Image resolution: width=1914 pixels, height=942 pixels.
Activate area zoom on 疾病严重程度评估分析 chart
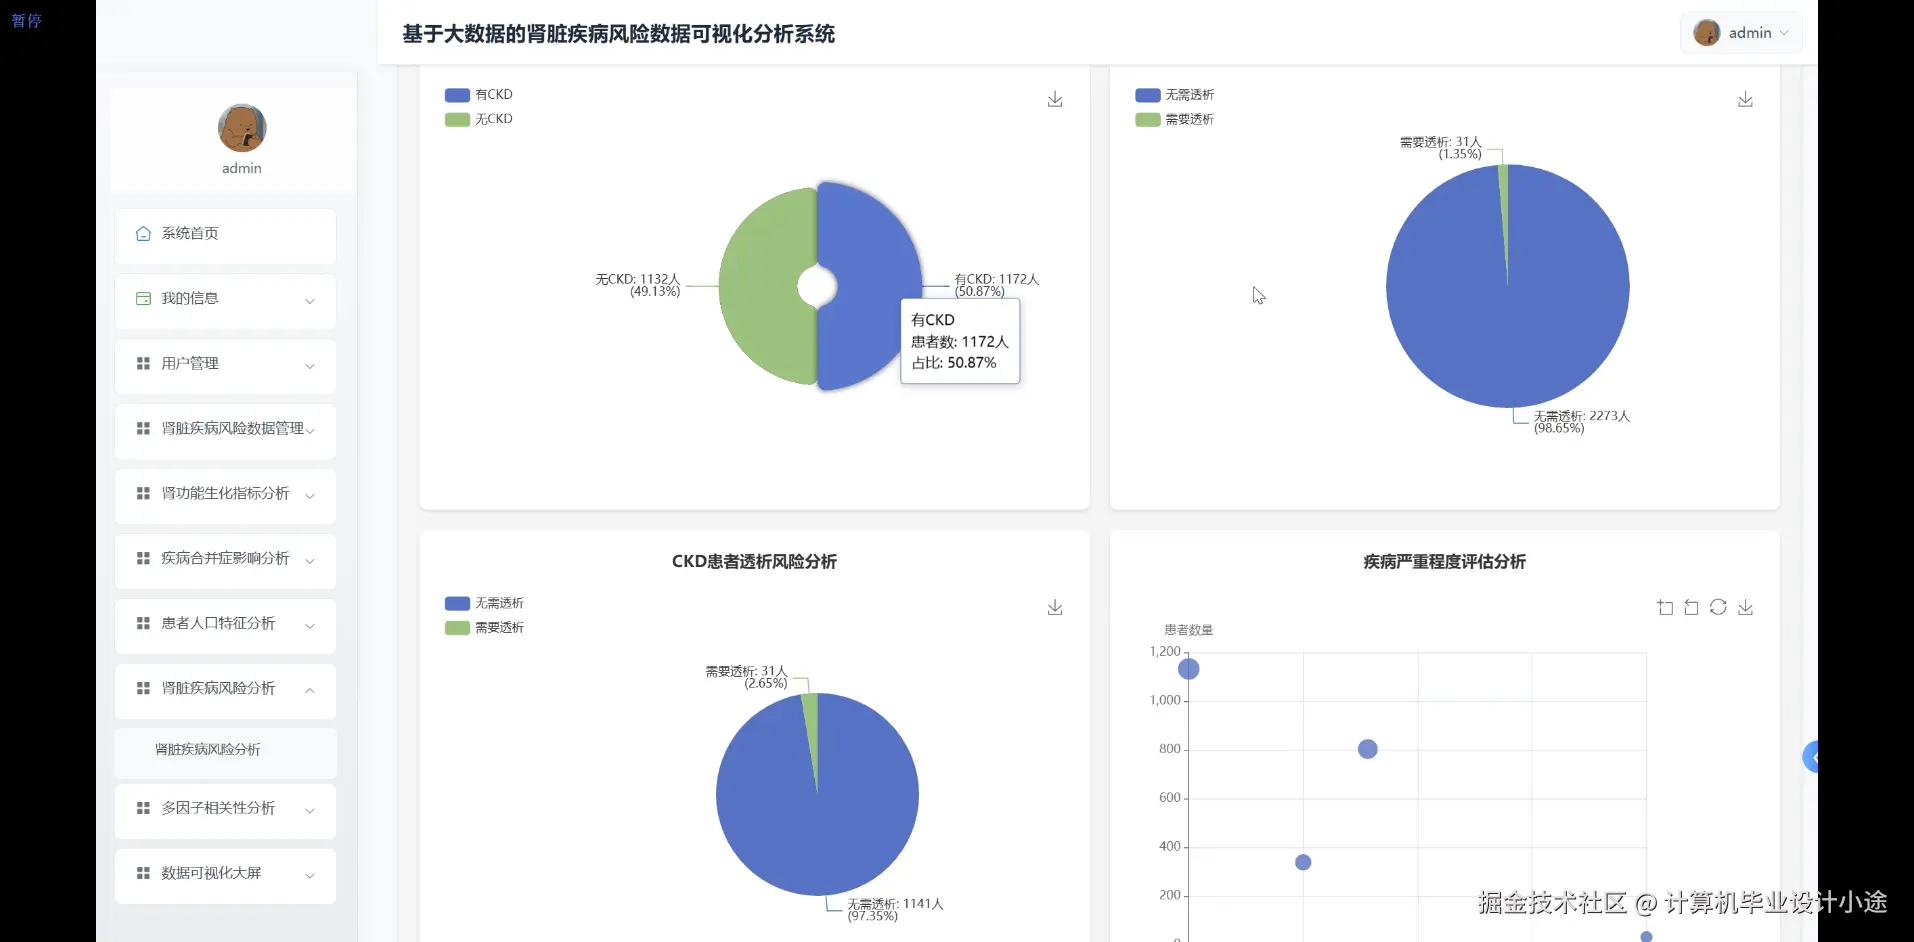pos(1665,607)
